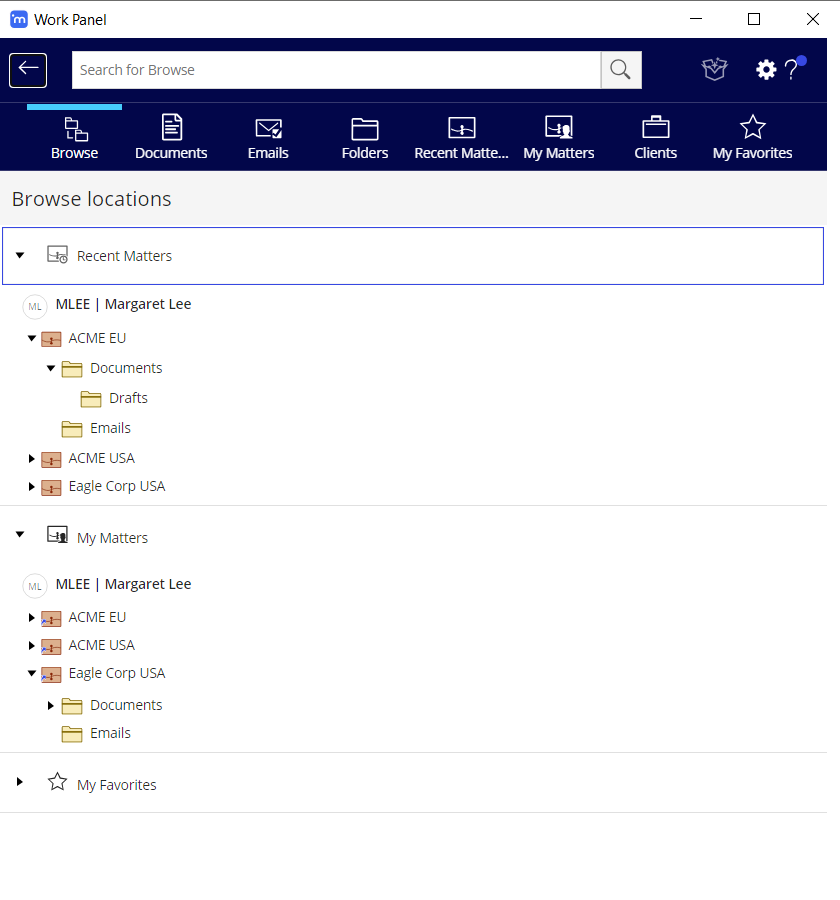Collapse Eagle Corp USA under My Matters
Screen dimensions: 840x900
[32, 674]
